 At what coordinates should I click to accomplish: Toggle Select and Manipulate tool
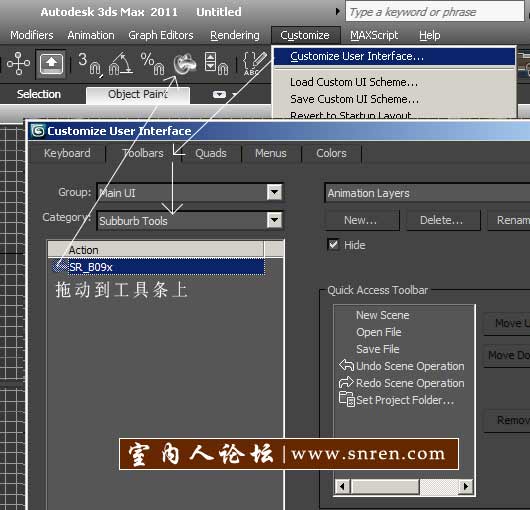(x=51, y=63)
